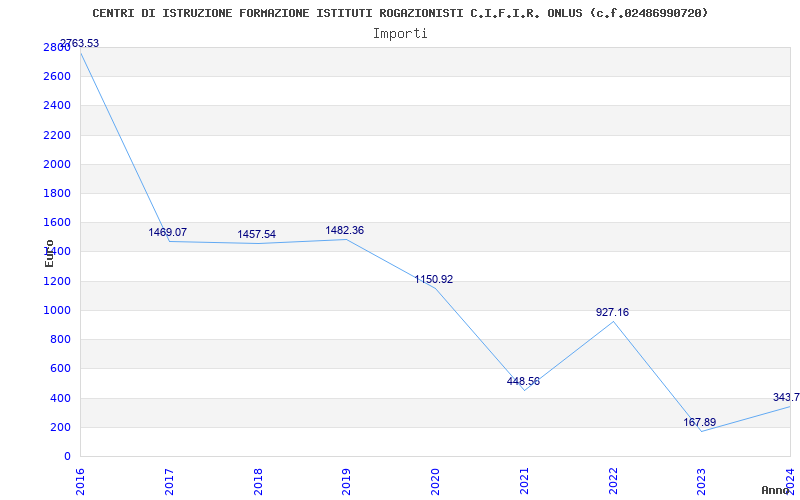Image resolution: width=800 pixels, height=500 pixels.
Task: Click the 2016 x-axis year label
Action: click(80, 482)
